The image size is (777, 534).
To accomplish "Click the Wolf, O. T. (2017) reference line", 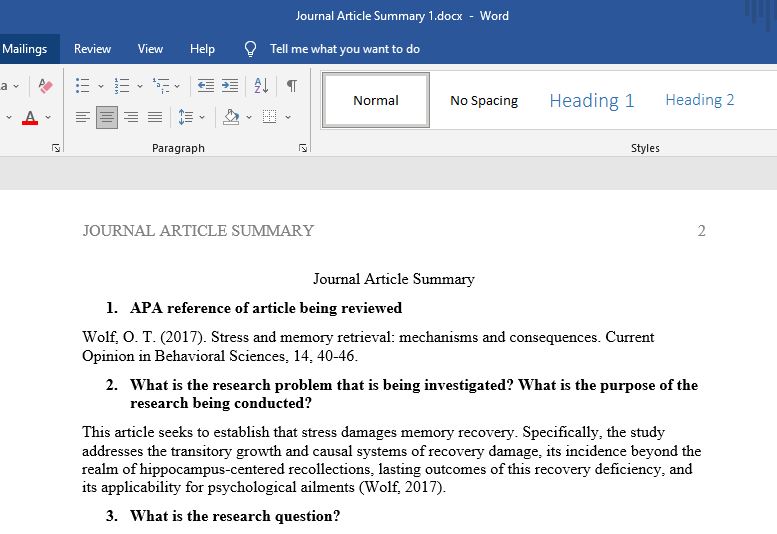I will [368, 337].
